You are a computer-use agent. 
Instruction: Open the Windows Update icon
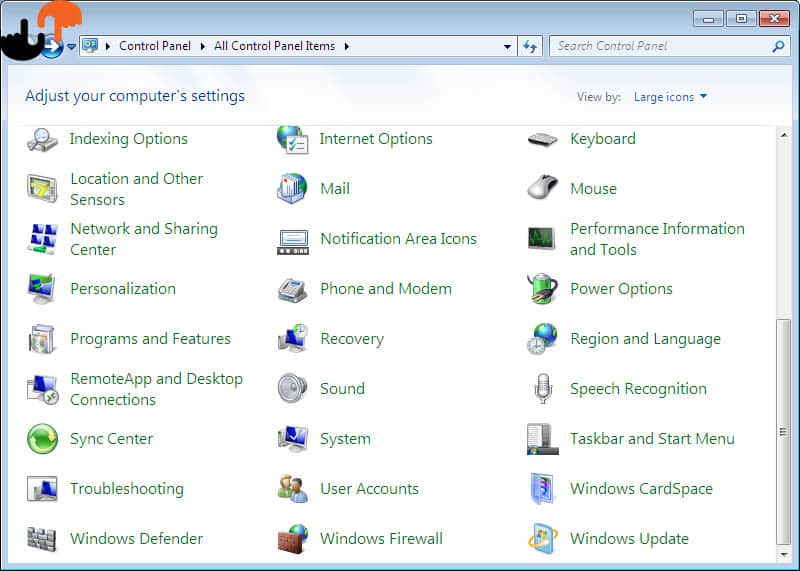click(x=543, y=538)
